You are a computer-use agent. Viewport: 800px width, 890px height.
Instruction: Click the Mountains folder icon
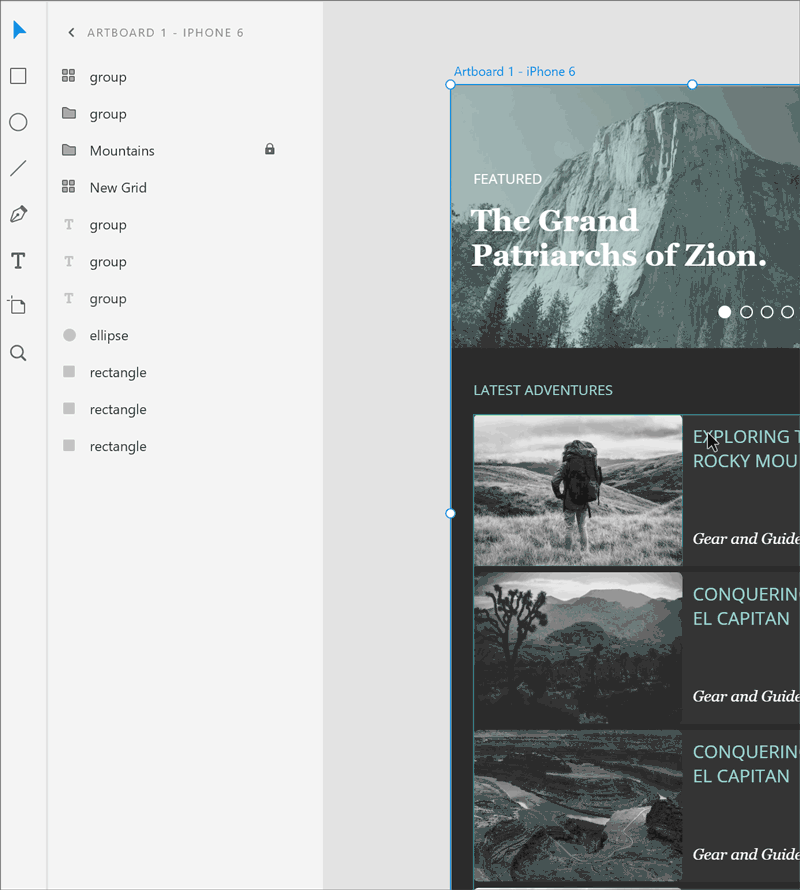point(69,150)
